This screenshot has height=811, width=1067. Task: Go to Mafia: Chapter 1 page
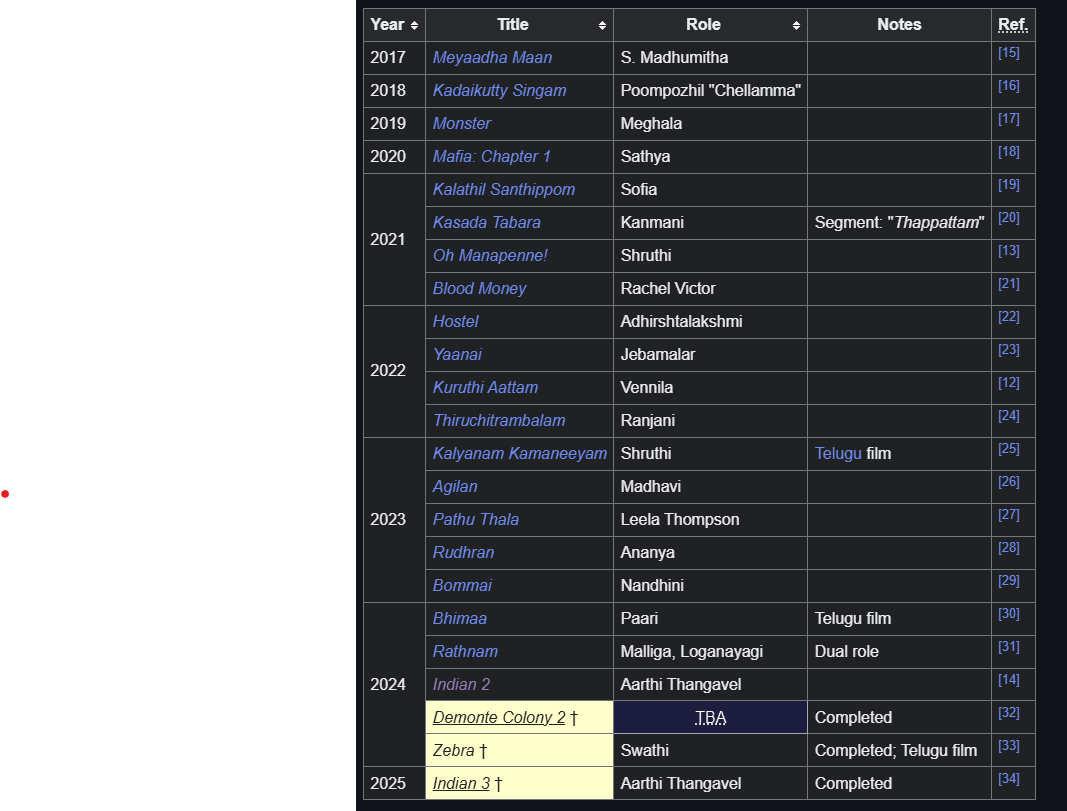point(491,157)
